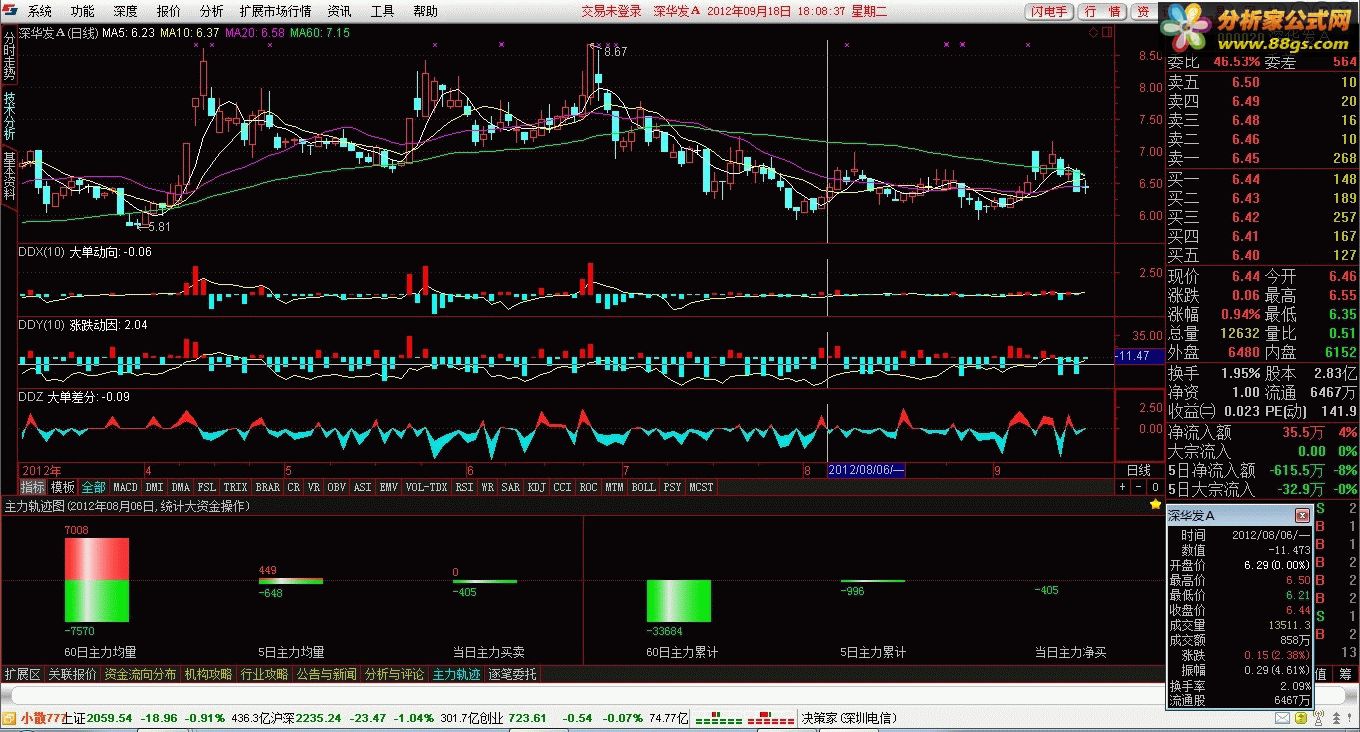Open the 主力轨迹 tab

coord(456,674)
